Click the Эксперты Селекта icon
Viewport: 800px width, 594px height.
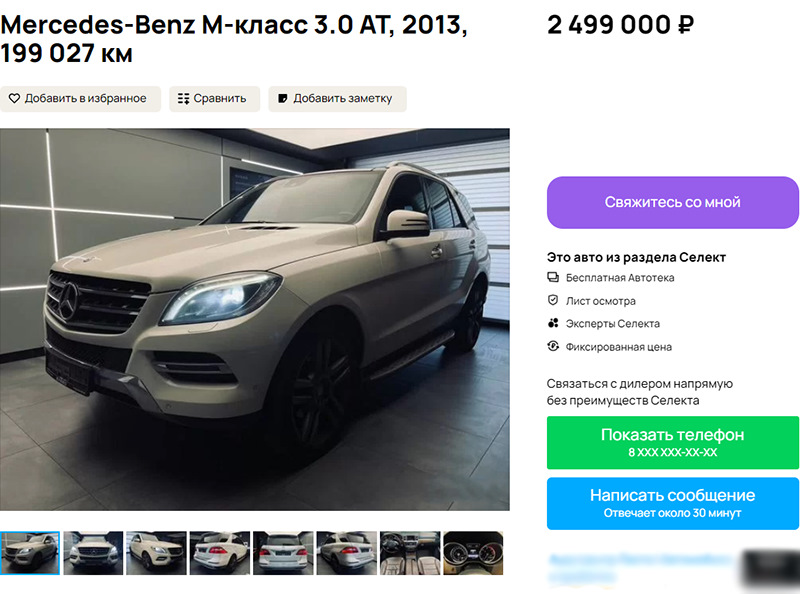click(553, 323)
